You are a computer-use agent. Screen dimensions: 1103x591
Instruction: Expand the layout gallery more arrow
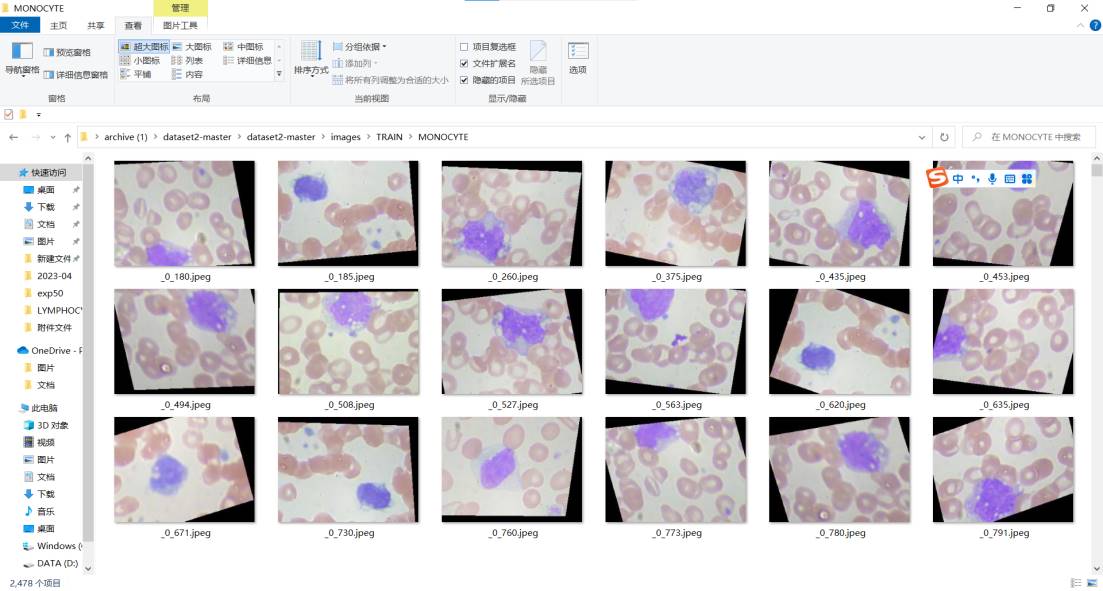280,73
